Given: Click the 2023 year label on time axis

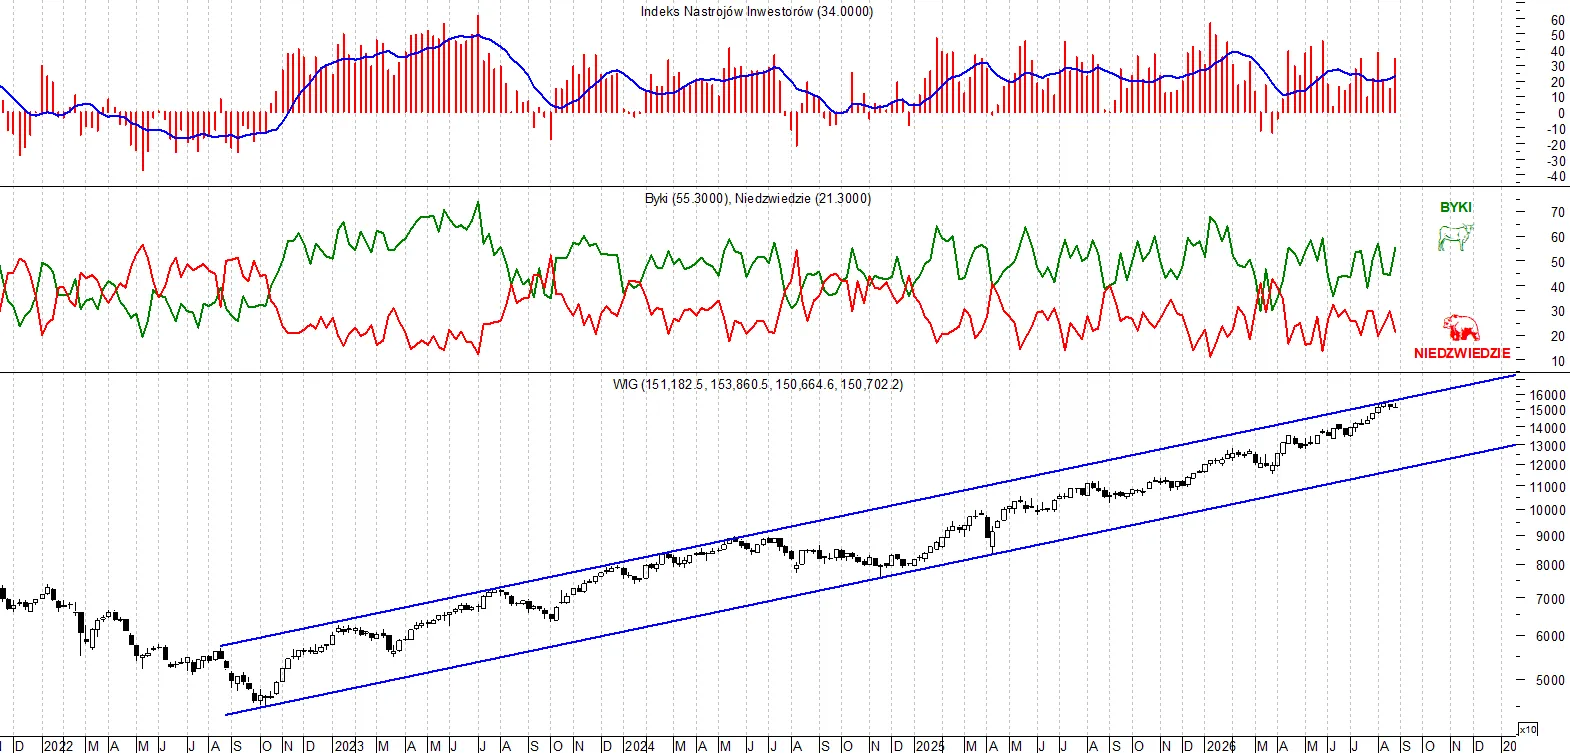Looking at the screenshot, I should 349,746.
